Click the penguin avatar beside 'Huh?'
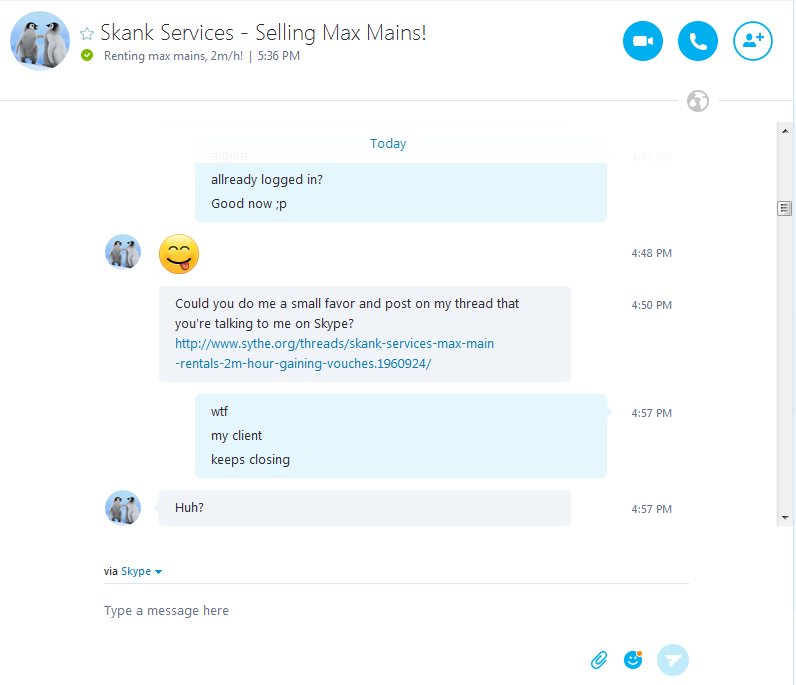 point(123,508)
